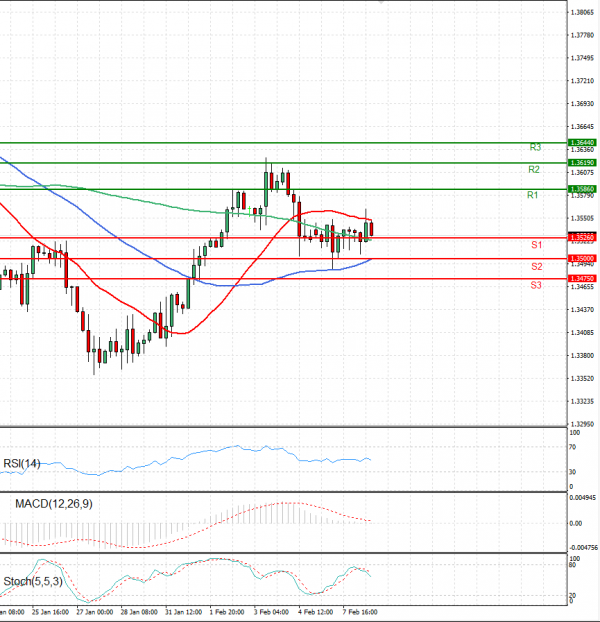
Task: Click the 4 Feb 12:00 time label
Action: tap(316, 612)
